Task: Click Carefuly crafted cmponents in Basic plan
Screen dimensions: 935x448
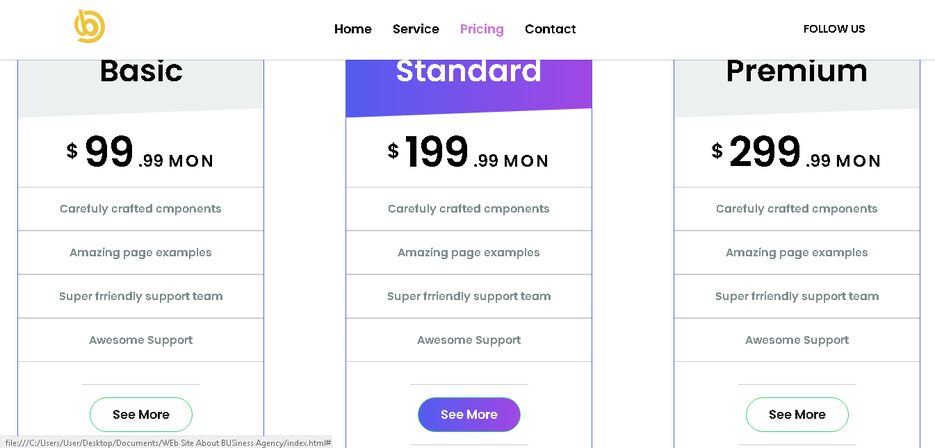Action: pos(141,209)
